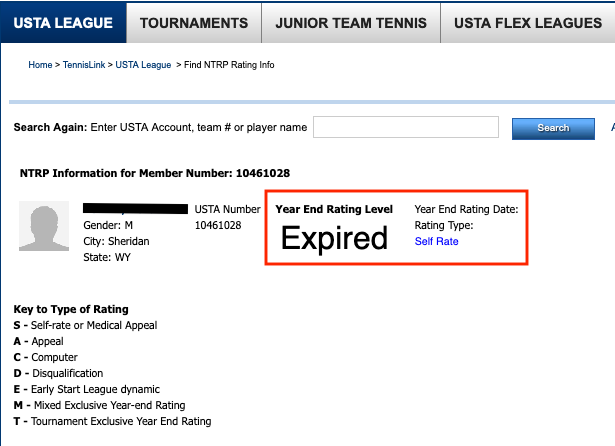Focus the player search text field
Screen dimensions: 615x446
[405, 127]
